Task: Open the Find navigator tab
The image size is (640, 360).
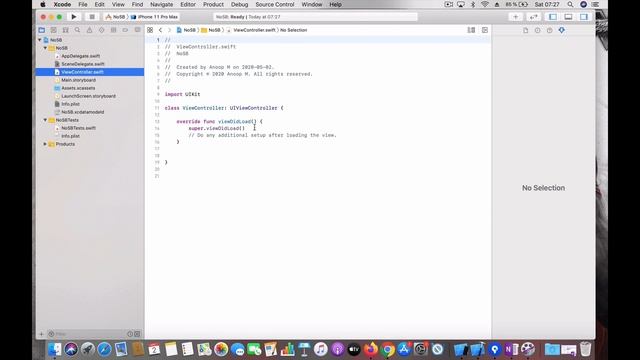Action: pos(77,30)
